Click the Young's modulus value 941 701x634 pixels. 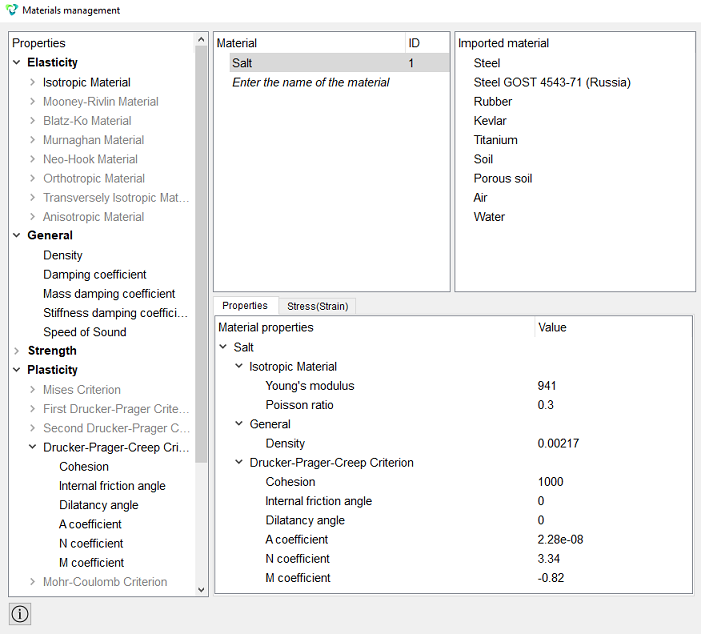(547, 386)
